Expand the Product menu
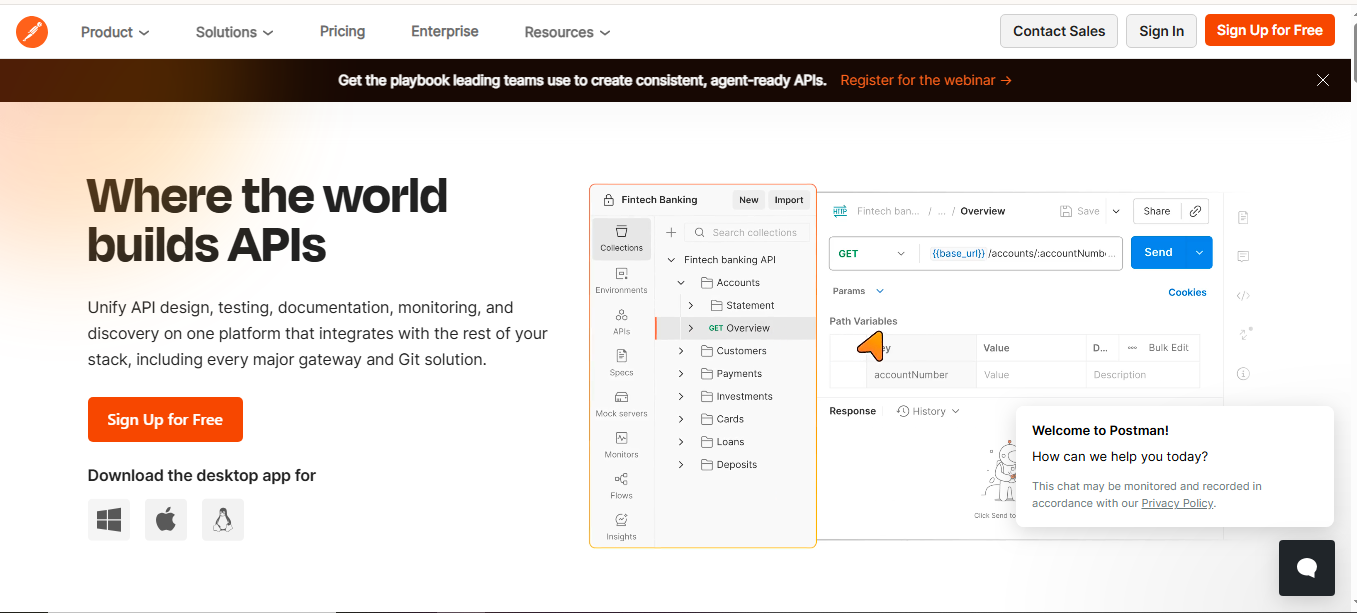 click(x=115, y=32)
